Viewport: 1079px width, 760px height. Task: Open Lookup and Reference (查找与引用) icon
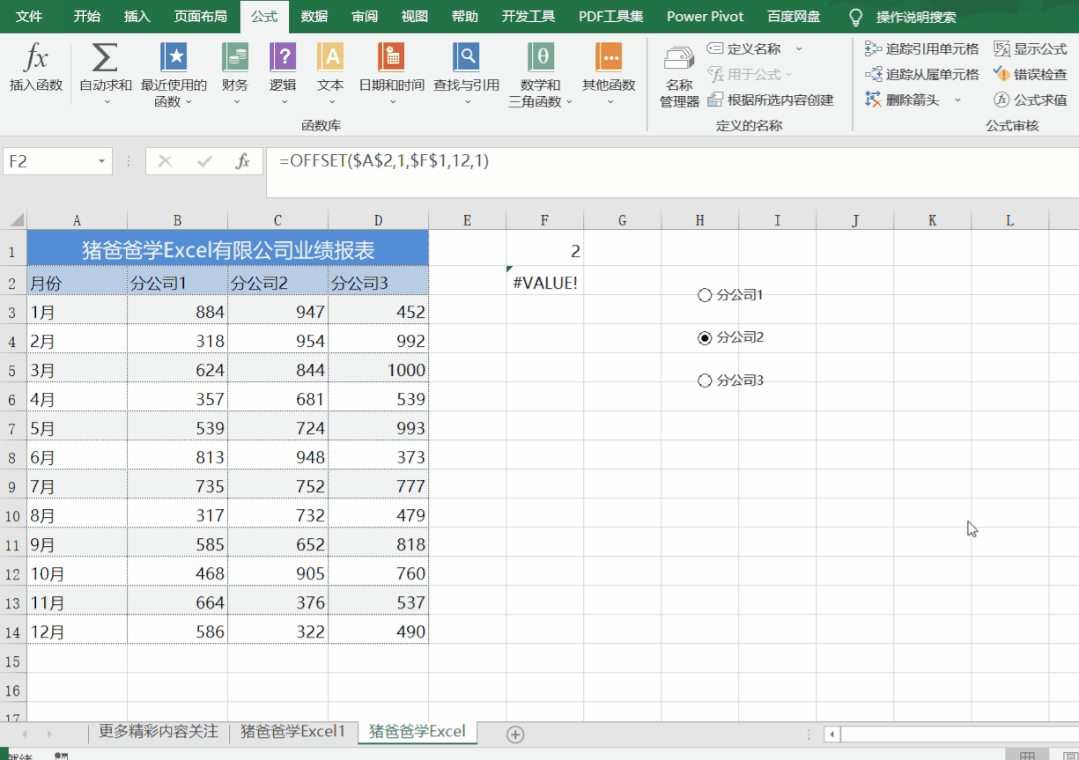466,58
